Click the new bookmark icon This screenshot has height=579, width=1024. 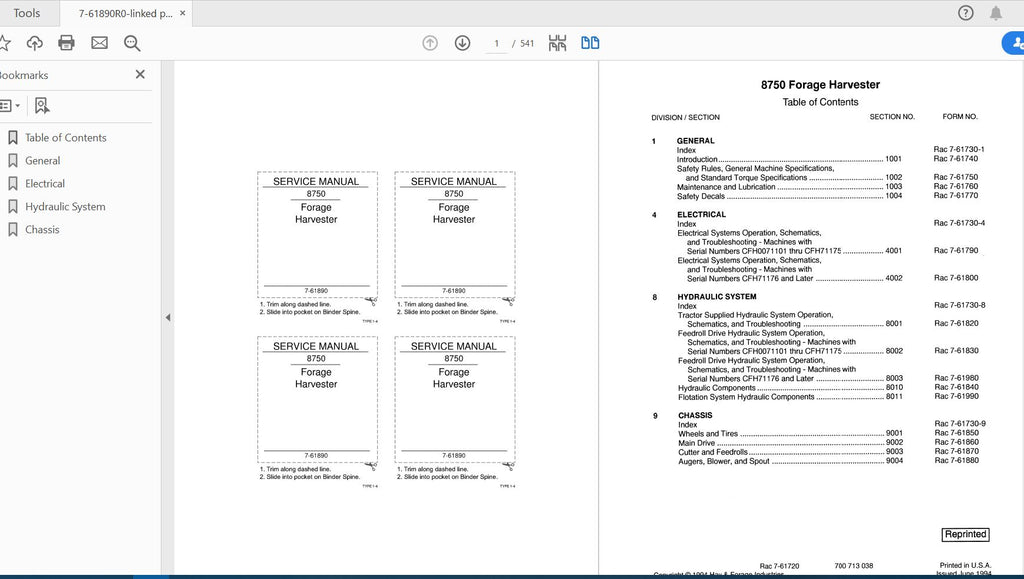(42, 105)
